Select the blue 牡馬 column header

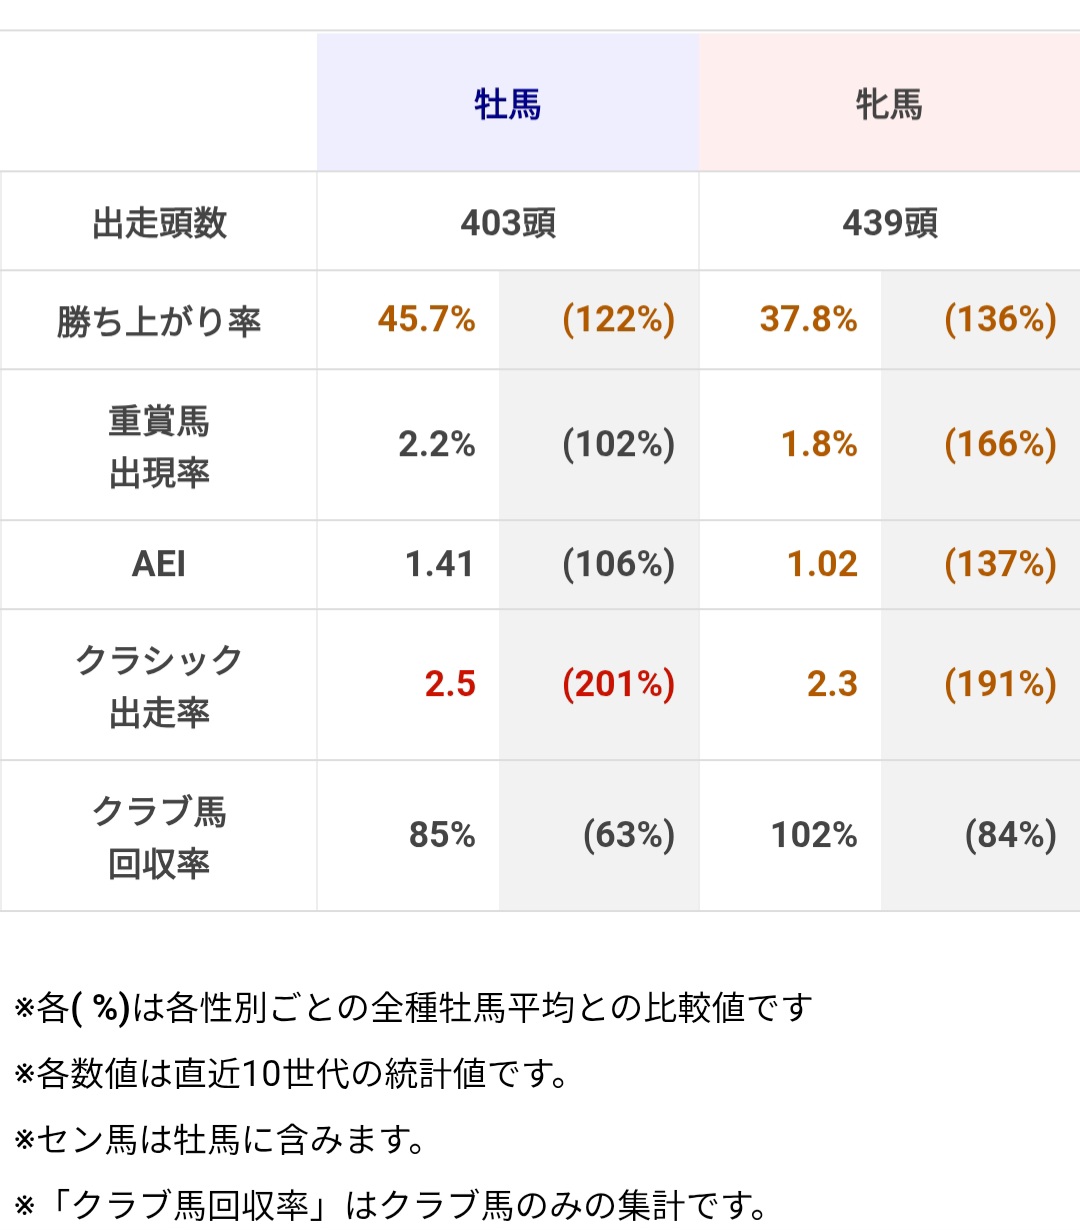[x=508, y=104]
